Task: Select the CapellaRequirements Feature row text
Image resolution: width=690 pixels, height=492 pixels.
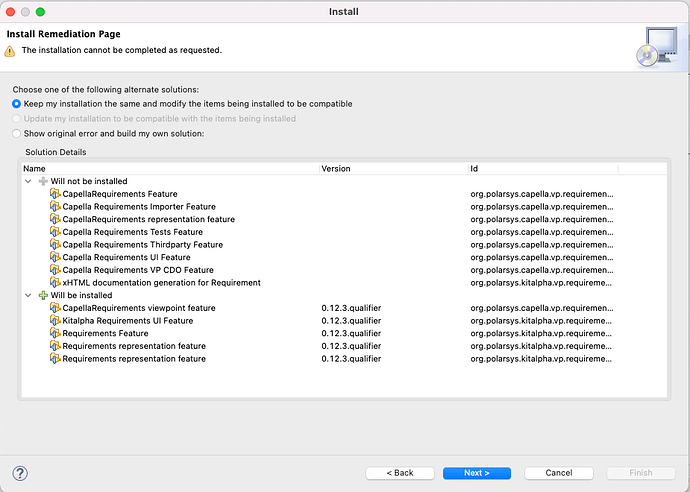Action: tap(120, 194)
